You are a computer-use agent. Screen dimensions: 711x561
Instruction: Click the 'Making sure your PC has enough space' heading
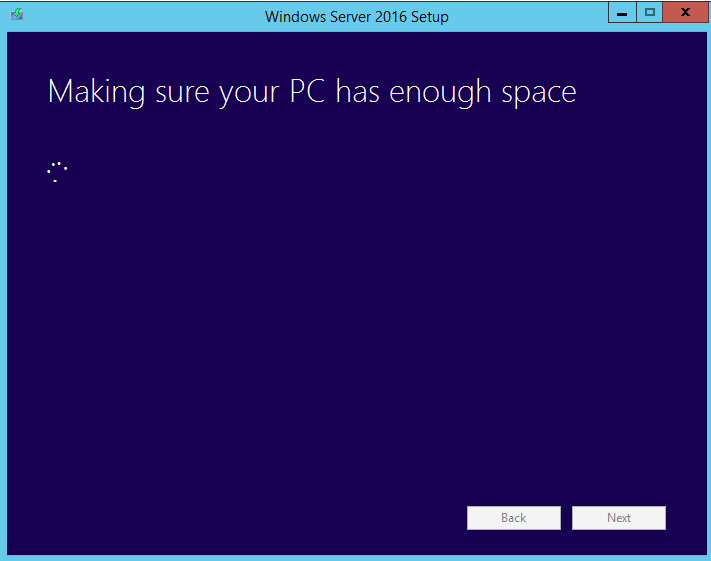[x=312, y=92]
